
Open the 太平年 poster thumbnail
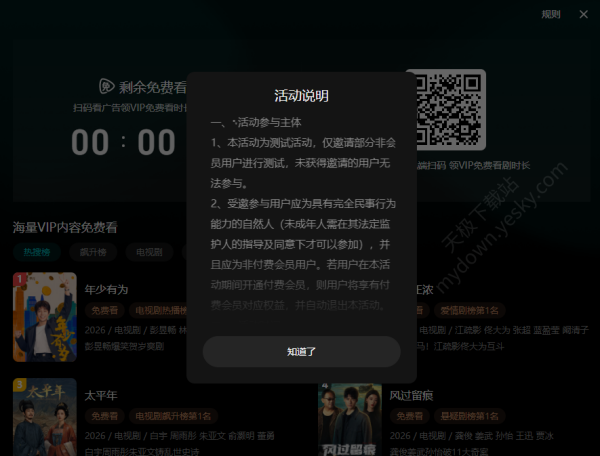click(44, 417)
